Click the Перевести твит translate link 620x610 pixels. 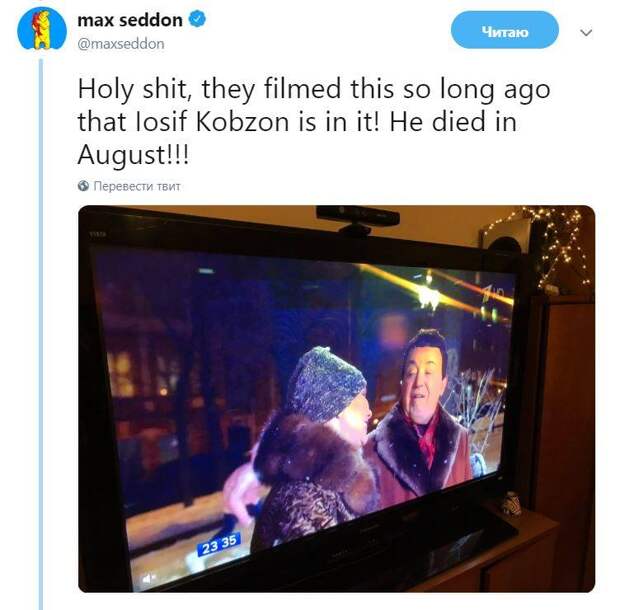[x=137, y=186]
